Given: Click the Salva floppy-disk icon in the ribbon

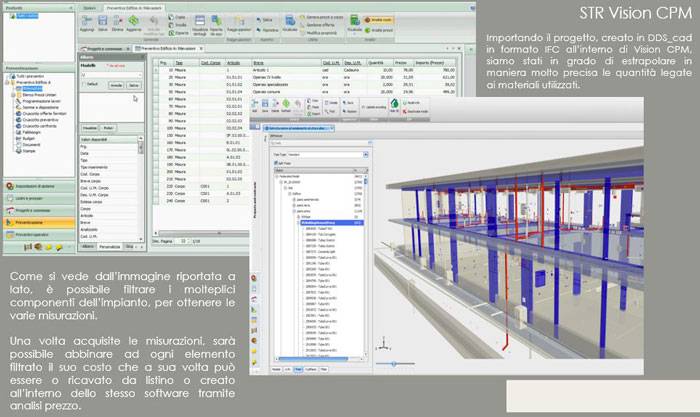Looking at the screenshot, I should point(103,21).
